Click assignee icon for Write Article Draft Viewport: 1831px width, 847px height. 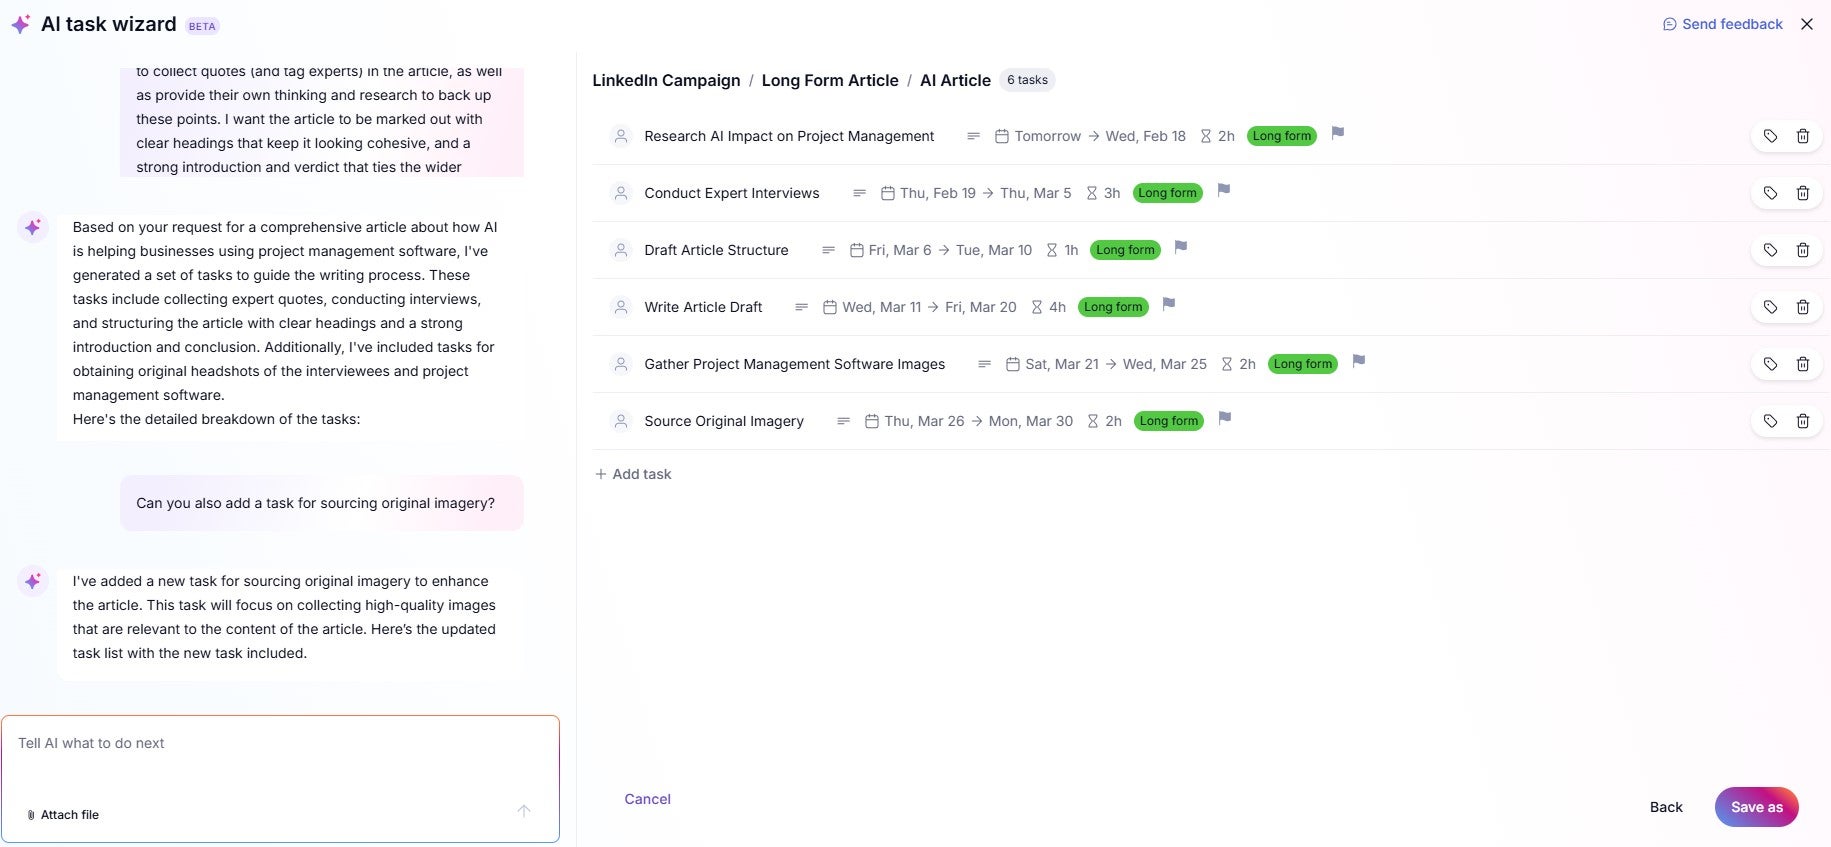coord(621,307)
